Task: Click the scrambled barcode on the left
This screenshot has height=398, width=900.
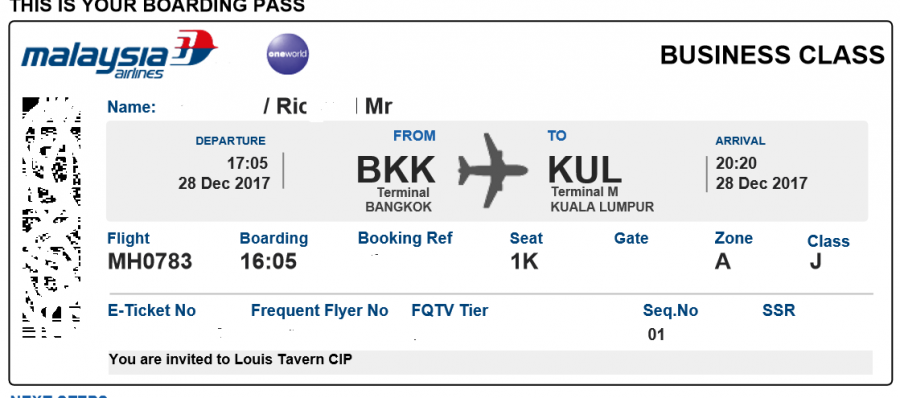Action: click(51, 217)
